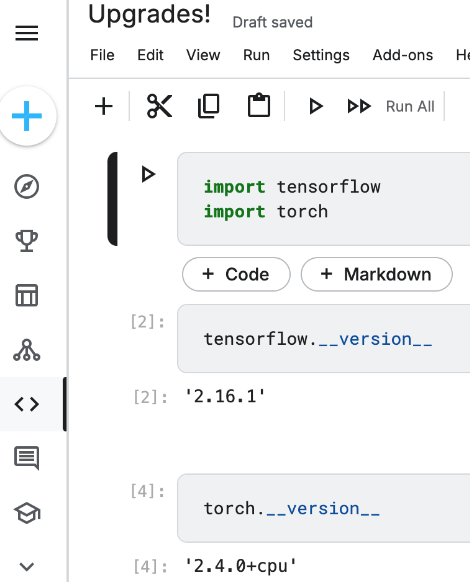Run the current cell from toolbar

(x=316, y=107)
